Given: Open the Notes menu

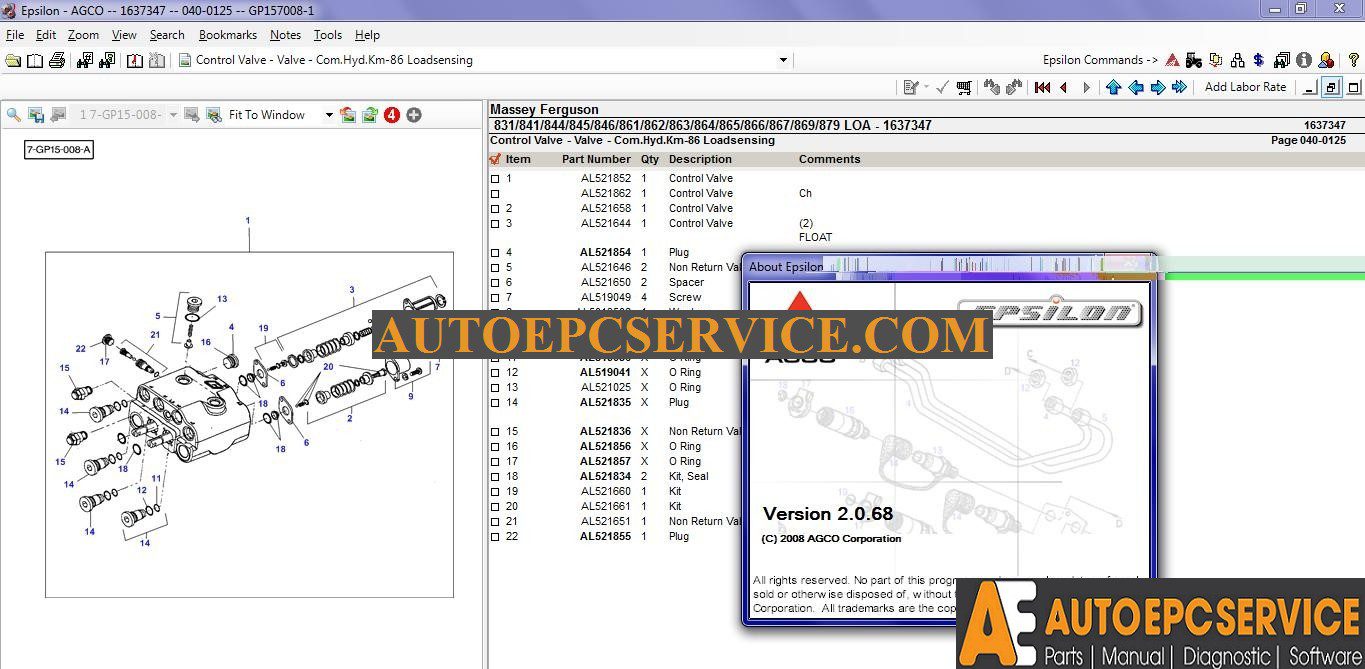Looking at the screenshot, I should 285,34.
